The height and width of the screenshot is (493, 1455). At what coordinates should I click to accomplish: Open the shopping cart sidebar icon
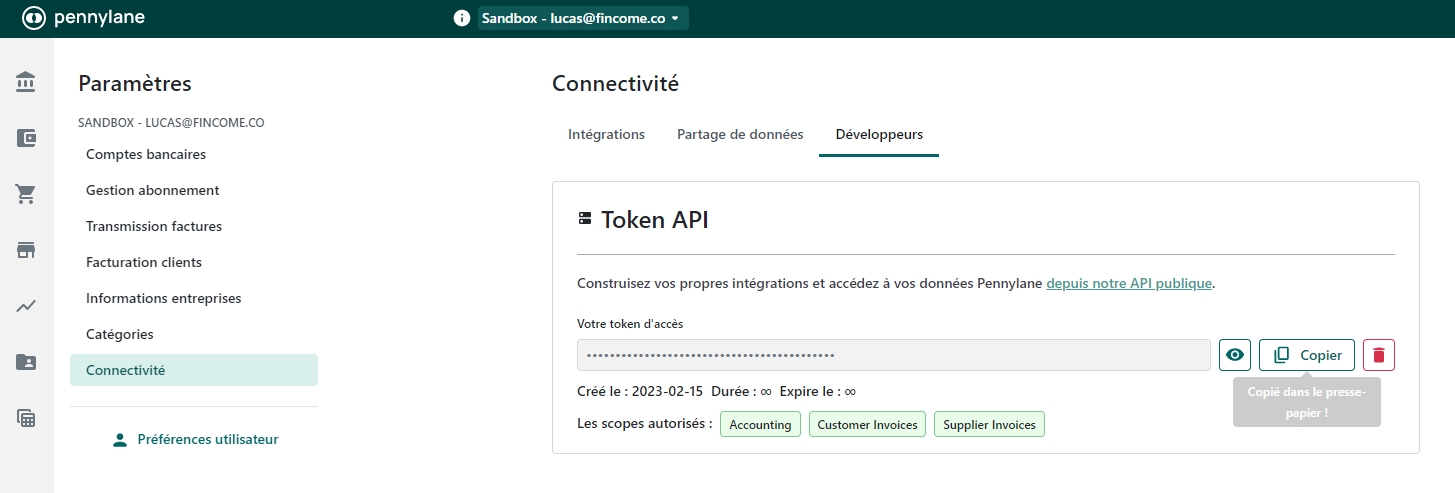click(26, 194)
